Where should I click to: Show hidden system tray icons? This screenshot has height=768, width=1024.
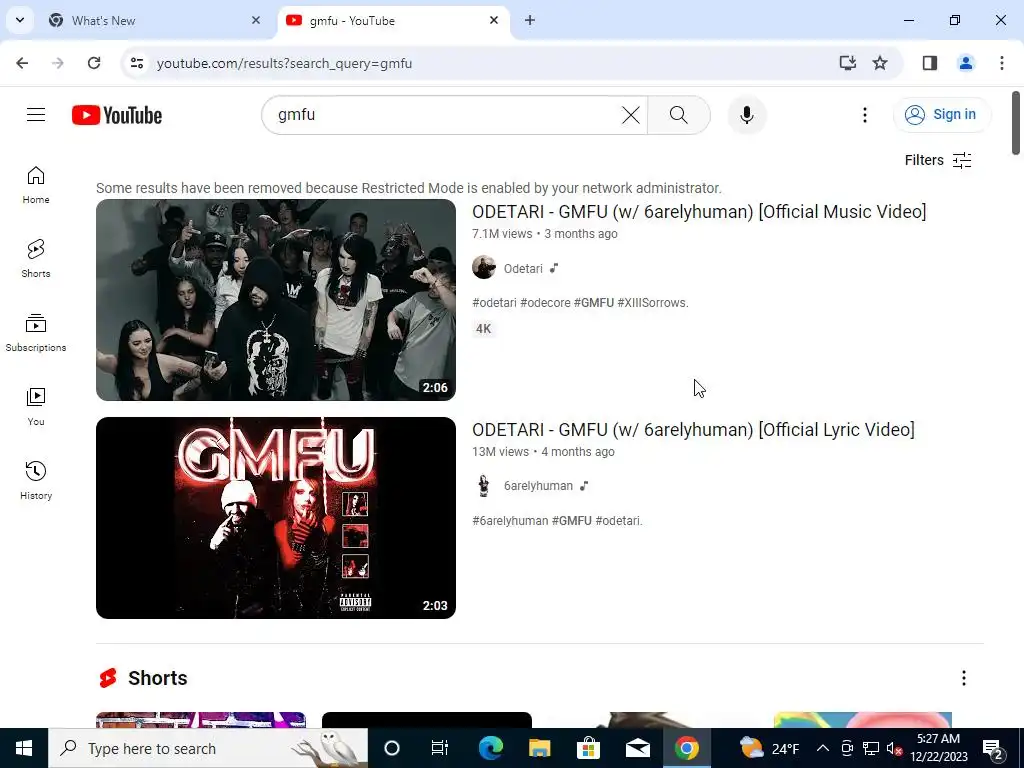pyautogui.click(x=823, y=748)
